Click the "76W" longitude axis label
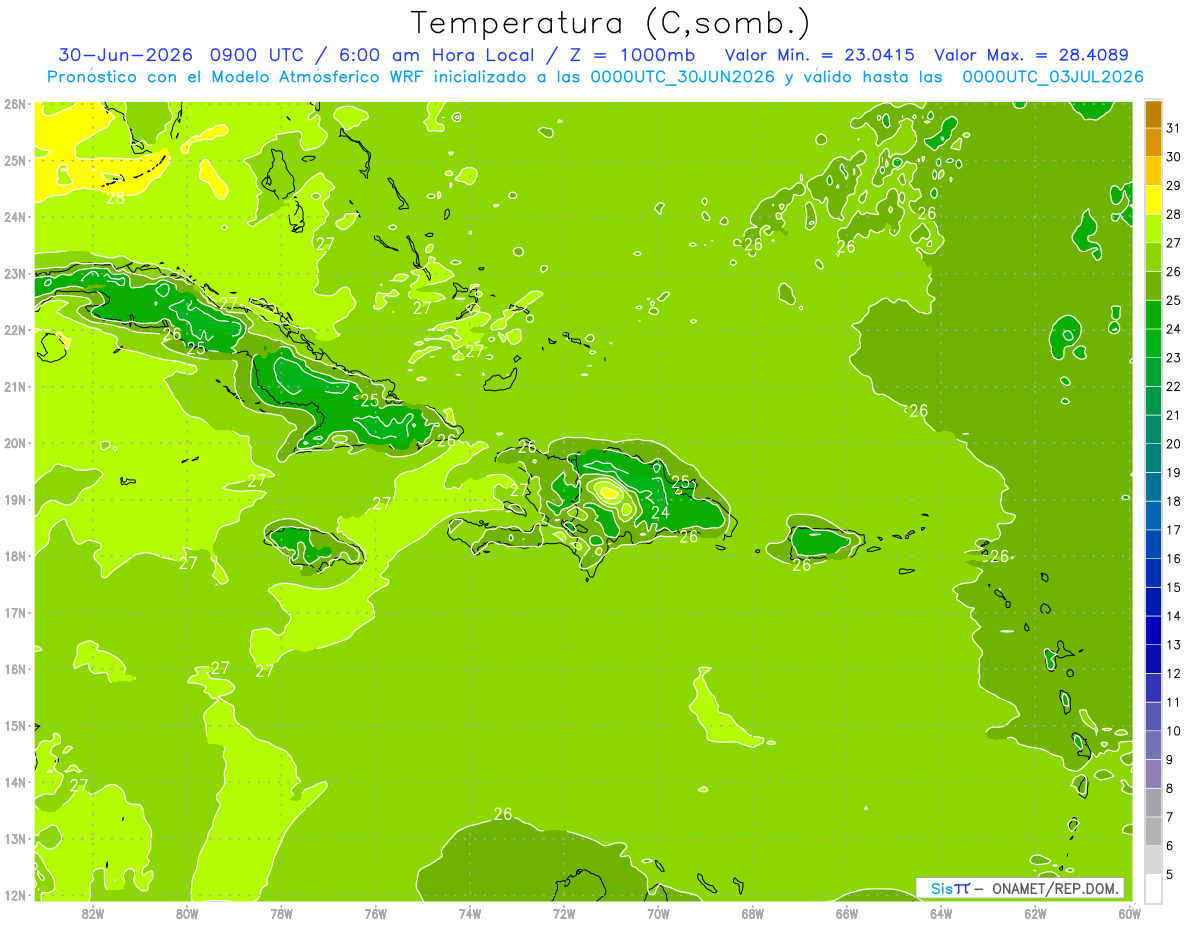1200x927 pixels. pos(376,913)
